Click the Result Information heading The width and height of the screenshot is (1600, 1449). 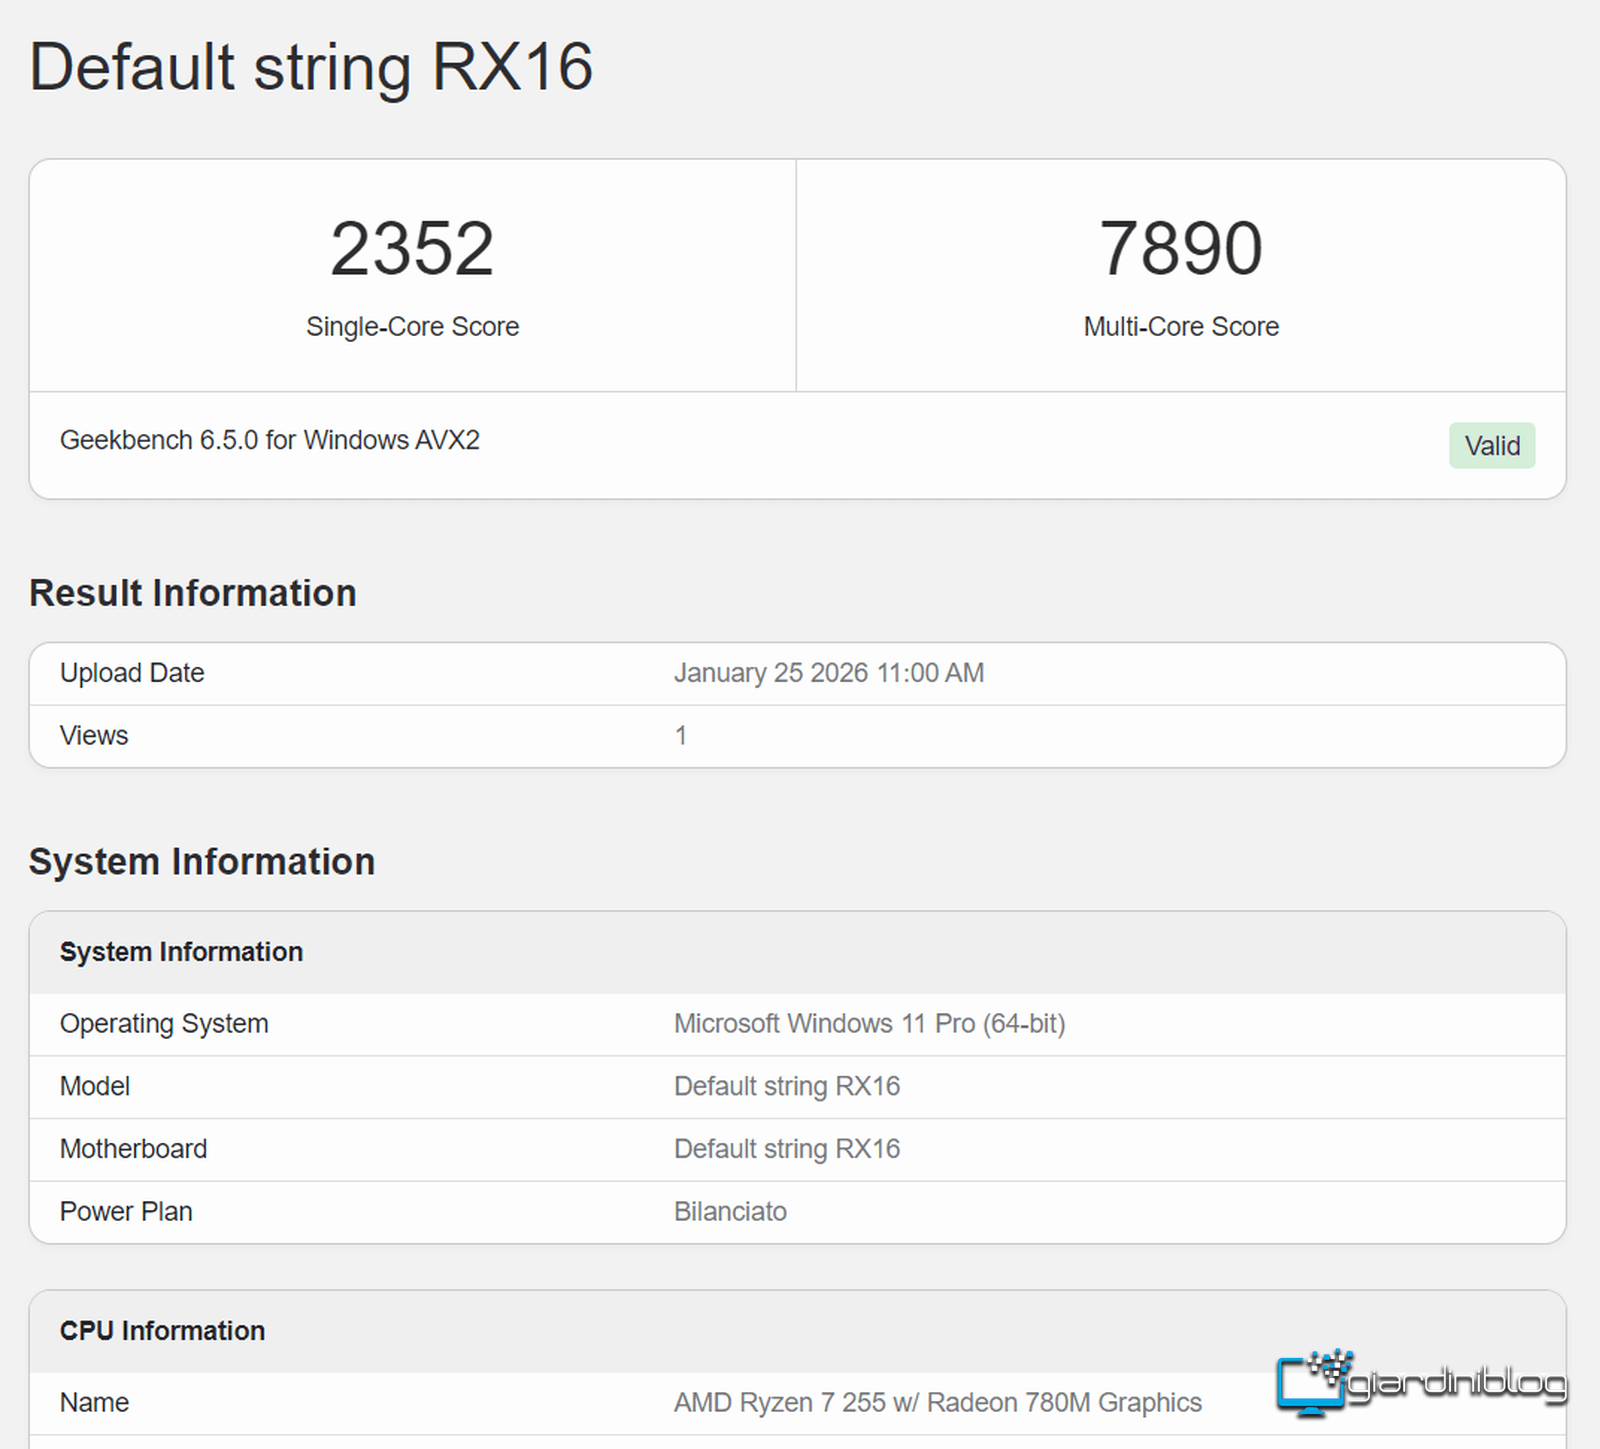click(192, 593)
